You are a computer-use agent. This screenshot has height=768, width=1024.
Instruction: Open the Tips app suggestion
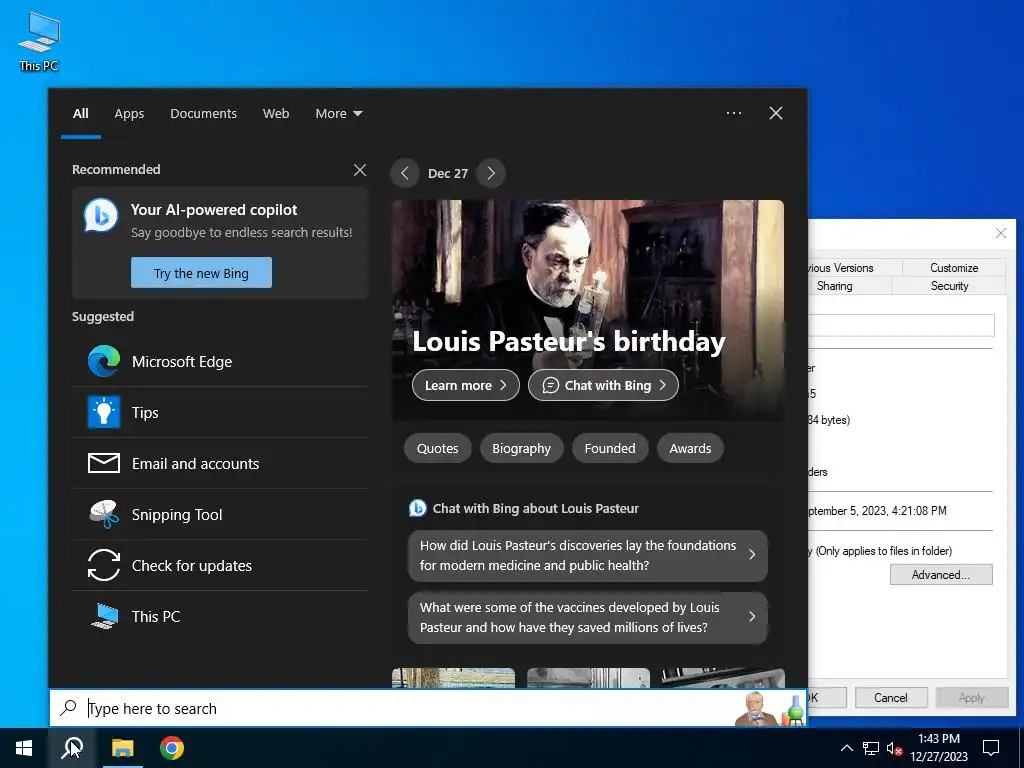(220, 413)
